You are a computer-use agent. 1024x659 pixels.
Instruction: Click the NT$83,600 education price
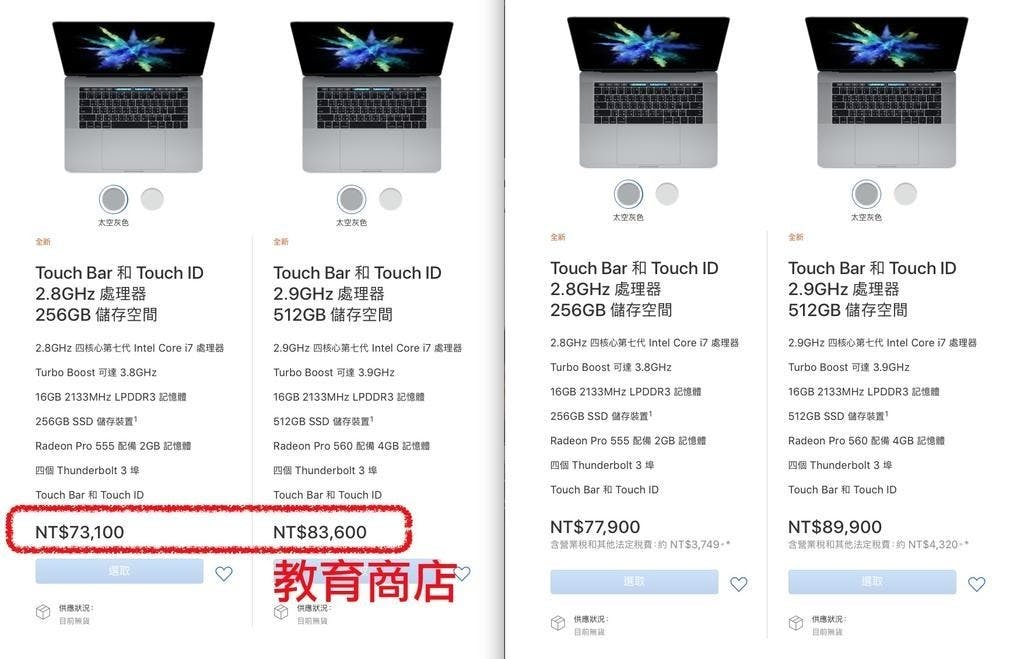coord(320,532)
